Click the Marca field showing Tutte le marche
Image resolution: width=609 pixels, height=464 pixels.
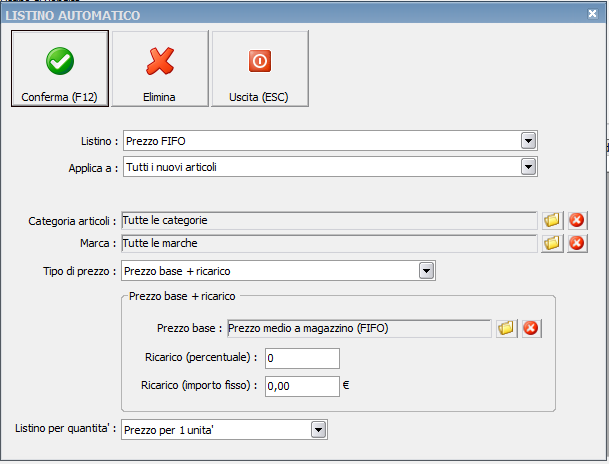[329, 243]
